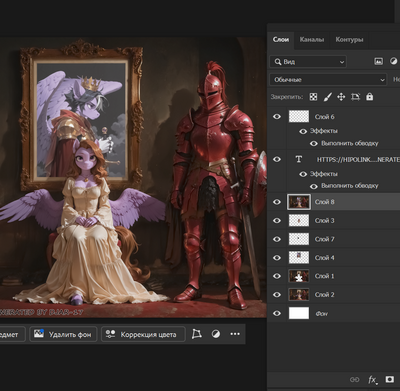Select Слой 4 thumbnail
The width and height of the screenshot is (400, 391).
(x=299, y=258)
